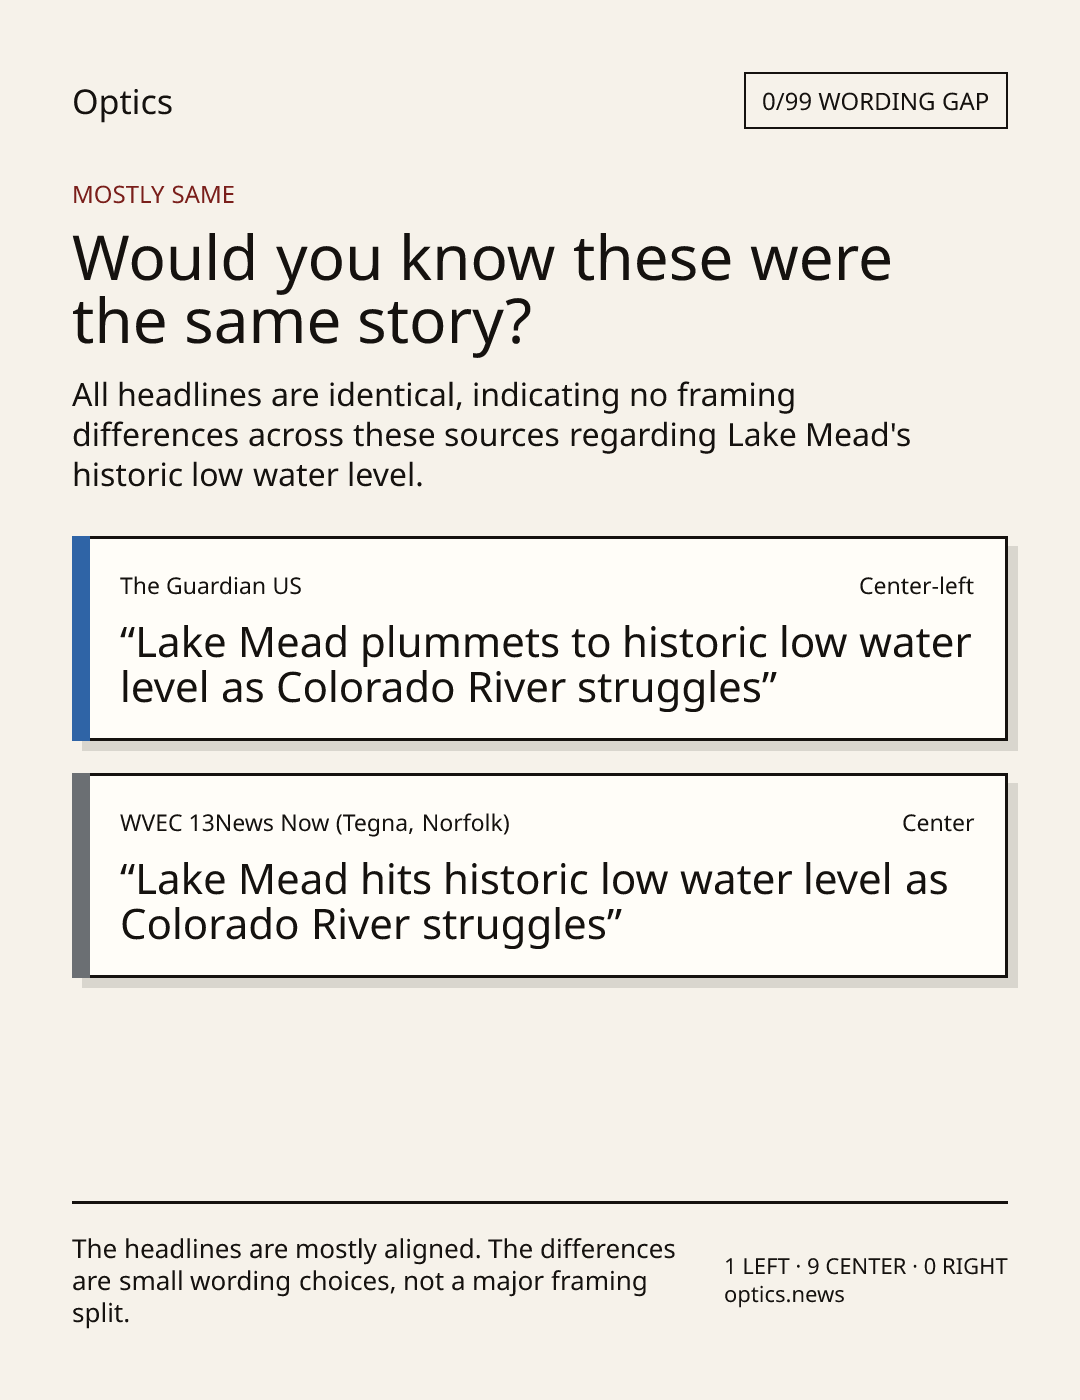
Task: Click the Center-left bias label
Action: click(916, 586)
